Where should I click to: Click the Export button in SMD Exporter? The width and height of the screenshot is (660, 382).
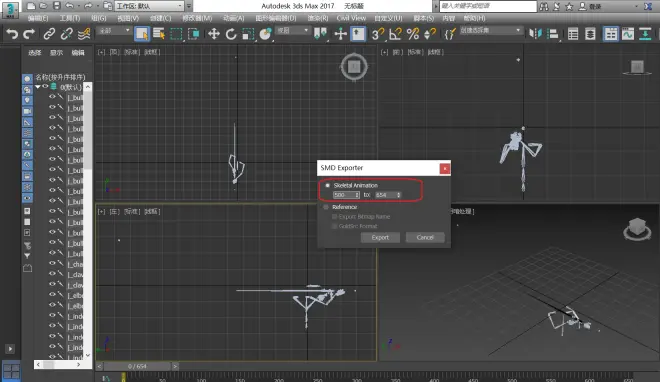[380, 237]
